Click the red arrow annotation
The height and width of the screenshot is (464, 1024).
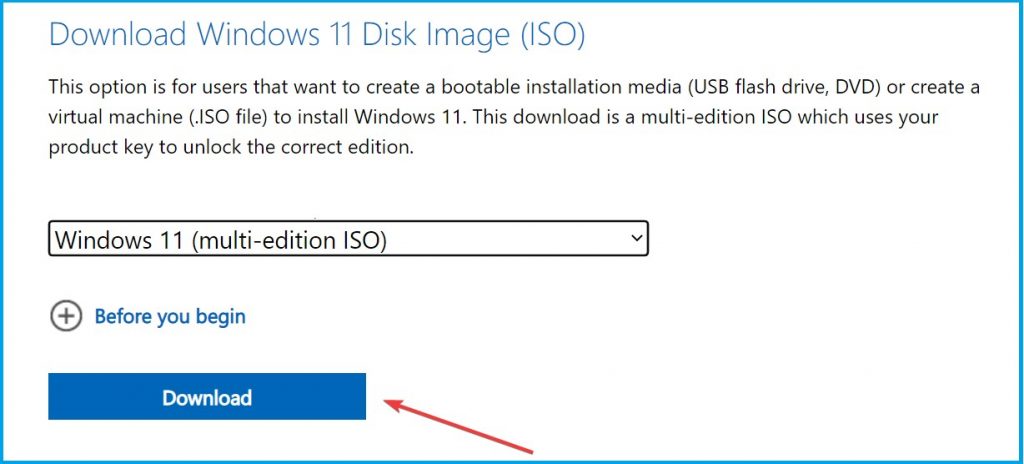(x=458, y=425)
